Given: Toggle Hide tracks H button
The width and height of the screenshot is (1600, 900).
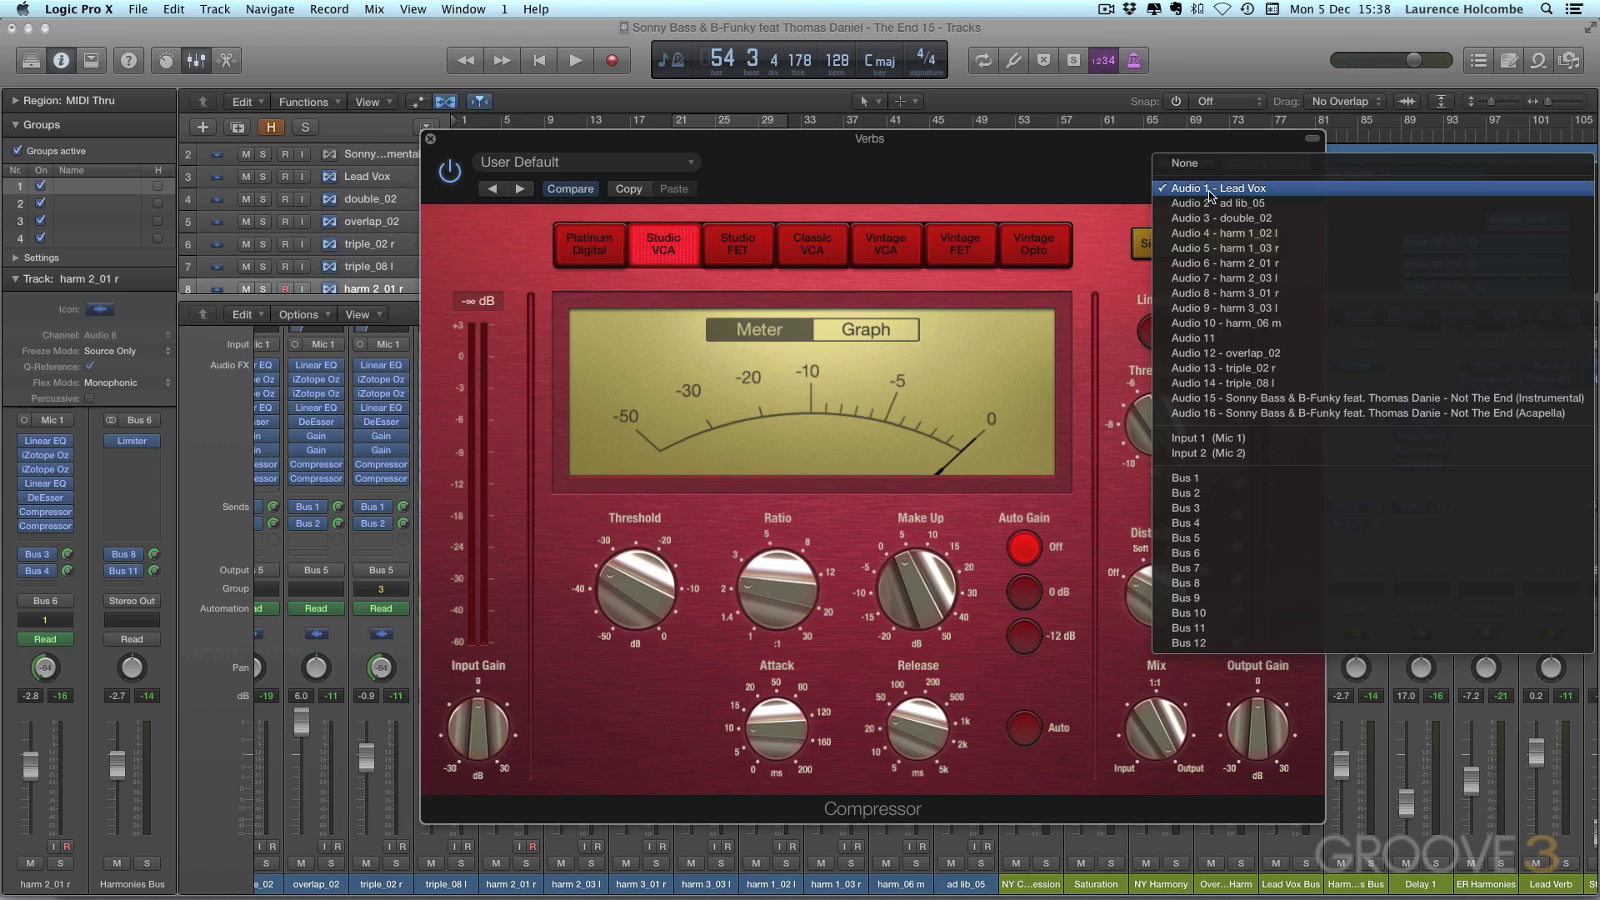Looking at the screenshot, I should coord(271,127).
